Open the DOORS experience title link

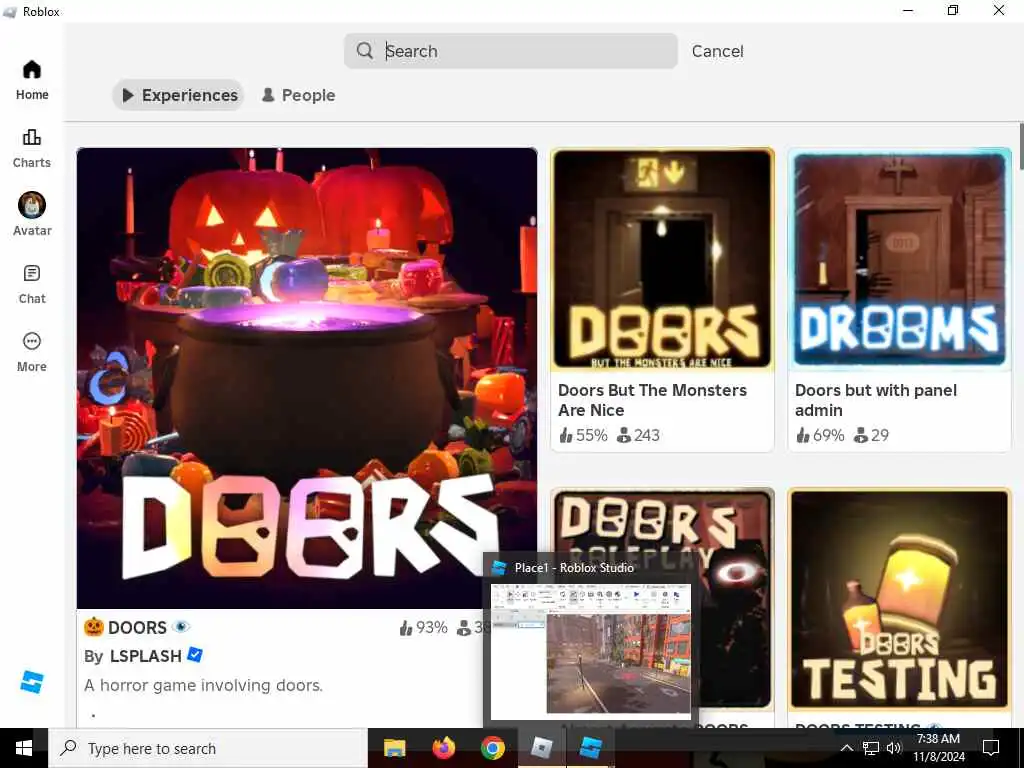[x=137, y=628]
